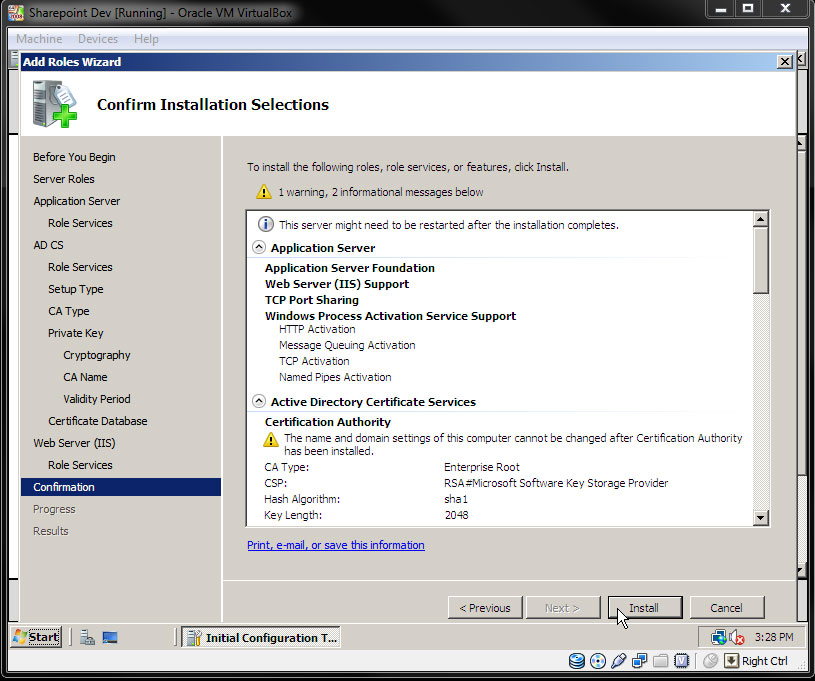Open Role Services under Application Server
815x681 pixels.
pos(80,223)
